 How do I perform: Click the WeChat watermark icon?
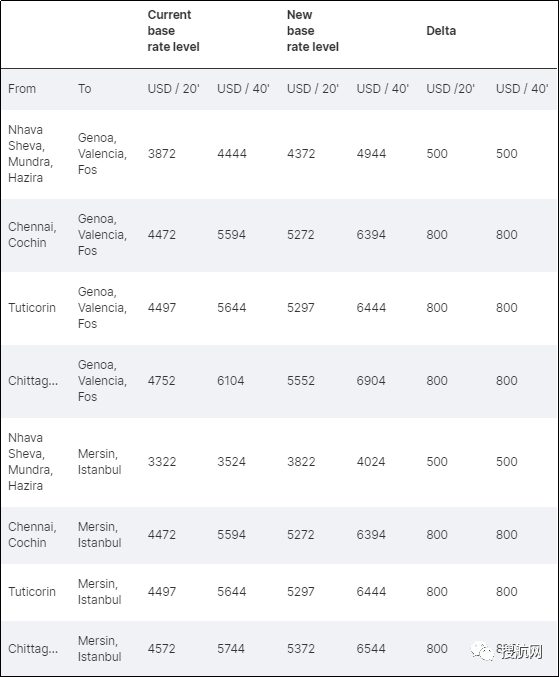point(482,651)
